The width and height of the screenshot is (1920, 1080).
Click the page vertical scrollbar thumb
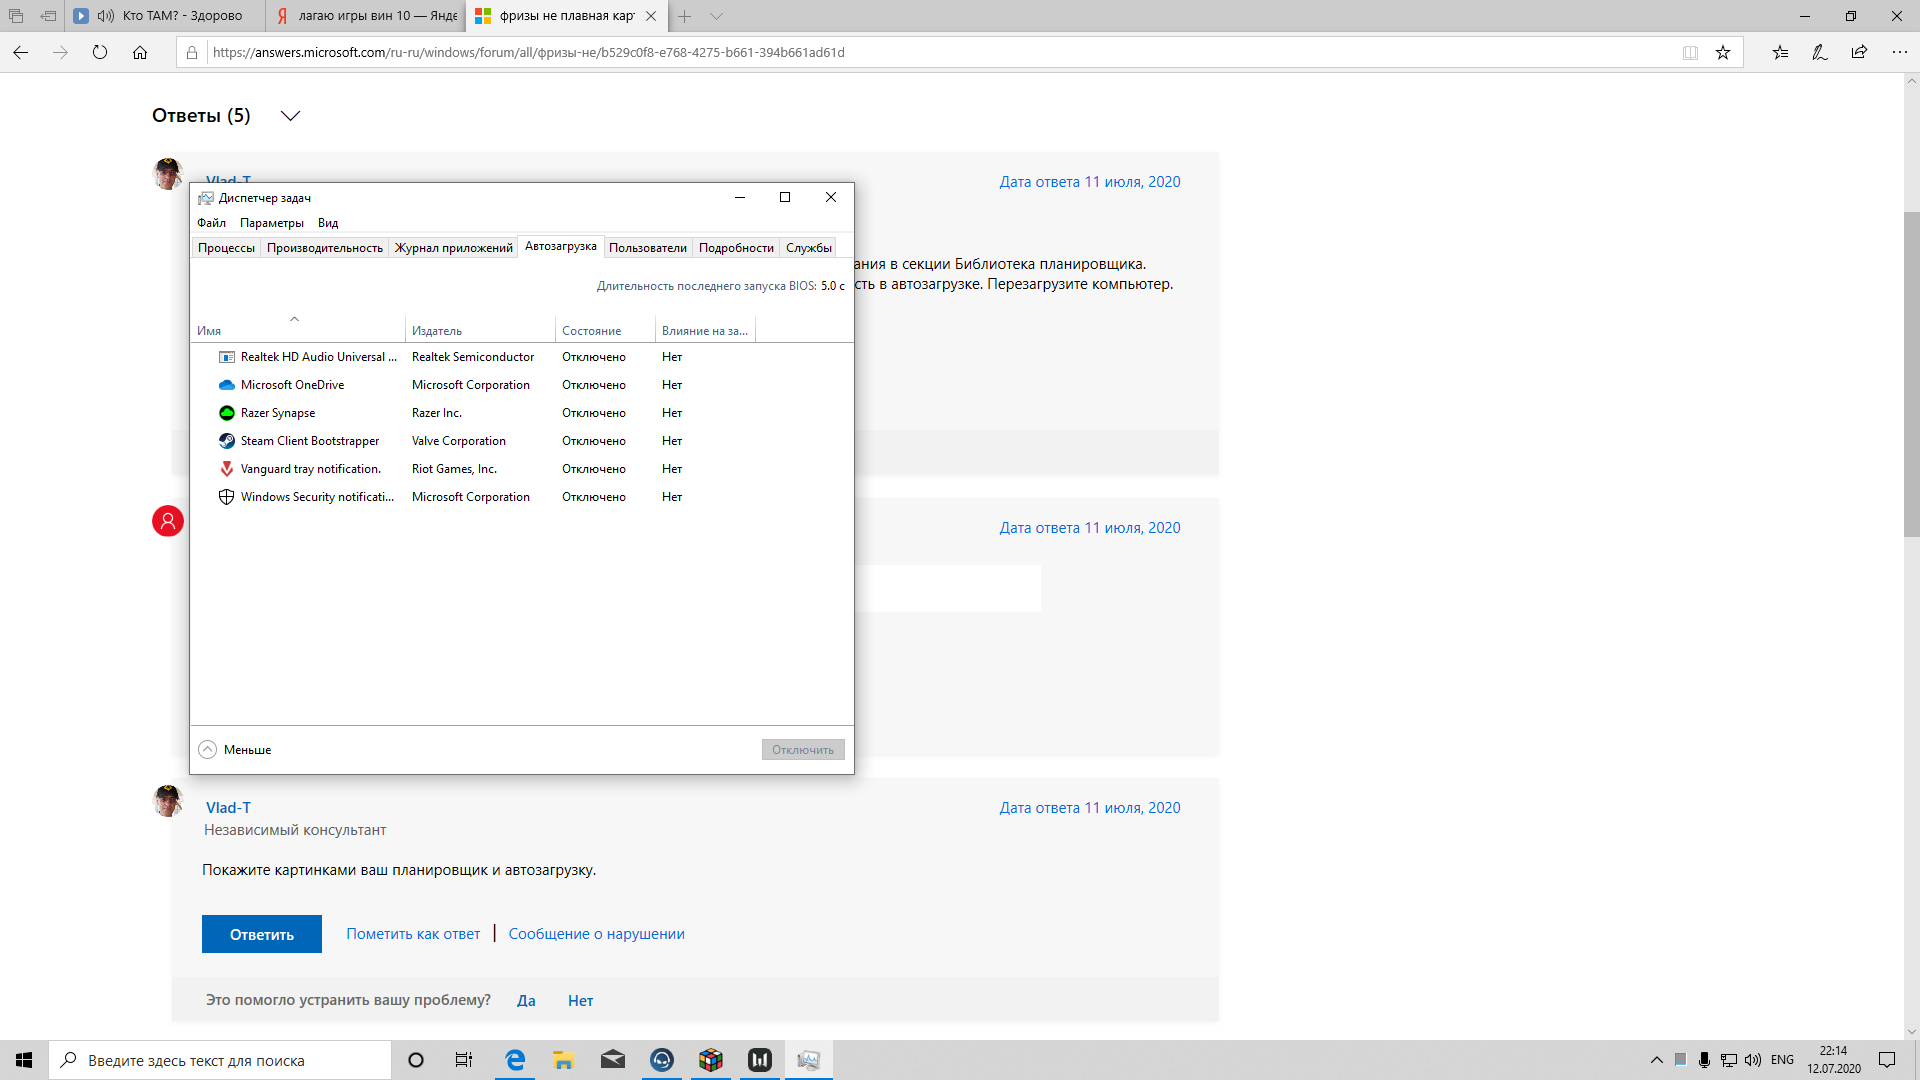click(1911, 375)
